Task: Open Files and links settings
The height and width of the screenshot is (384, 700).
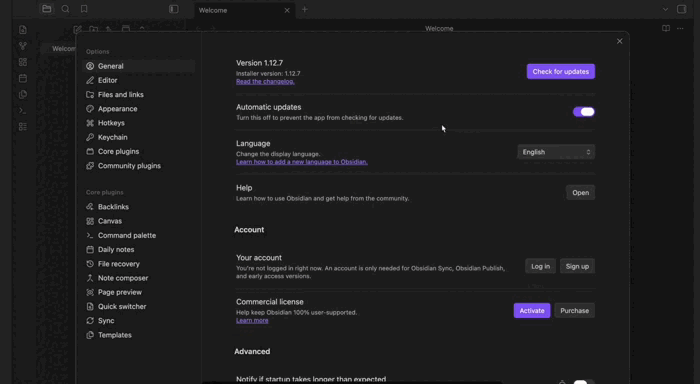Action: pos(138,95)
